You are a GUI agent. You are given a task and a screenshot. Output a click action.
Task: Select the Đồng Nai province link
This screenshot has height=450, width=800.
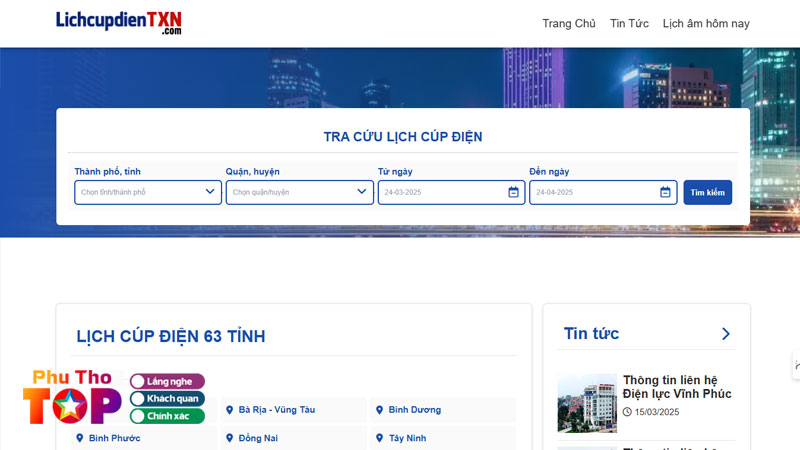[x=258, y=438]
